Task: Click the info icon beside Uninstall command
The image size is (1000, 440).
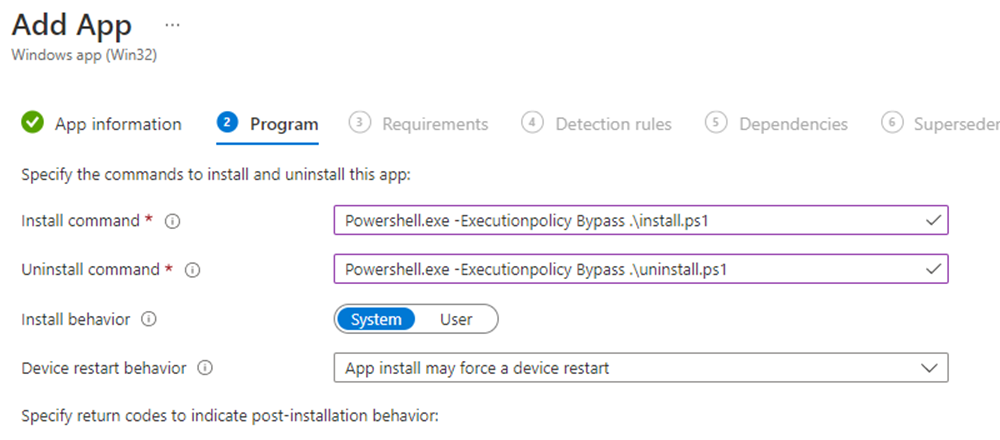Action: pos(192,270)
